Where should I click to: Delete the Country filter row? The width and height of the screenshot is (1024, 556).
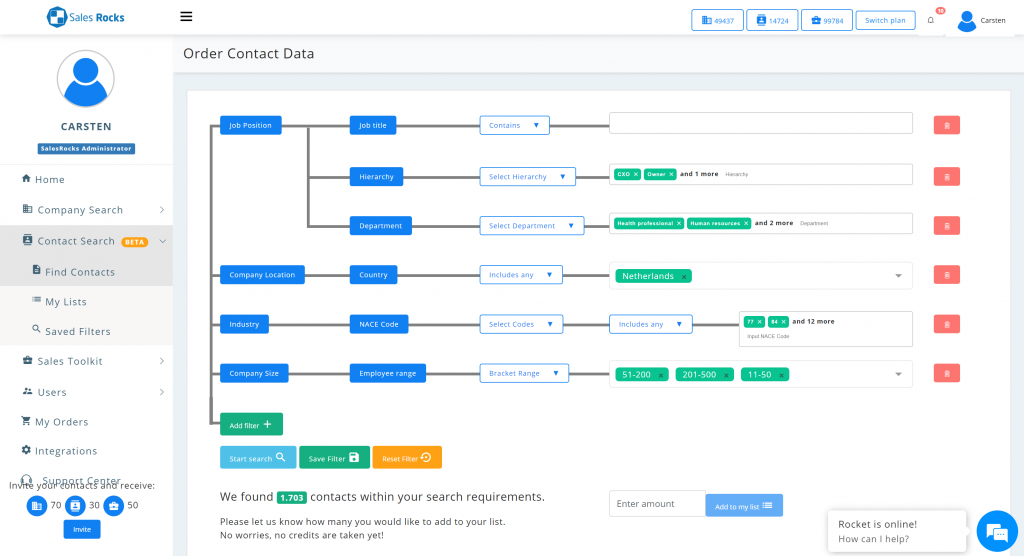tap(946, 275)
